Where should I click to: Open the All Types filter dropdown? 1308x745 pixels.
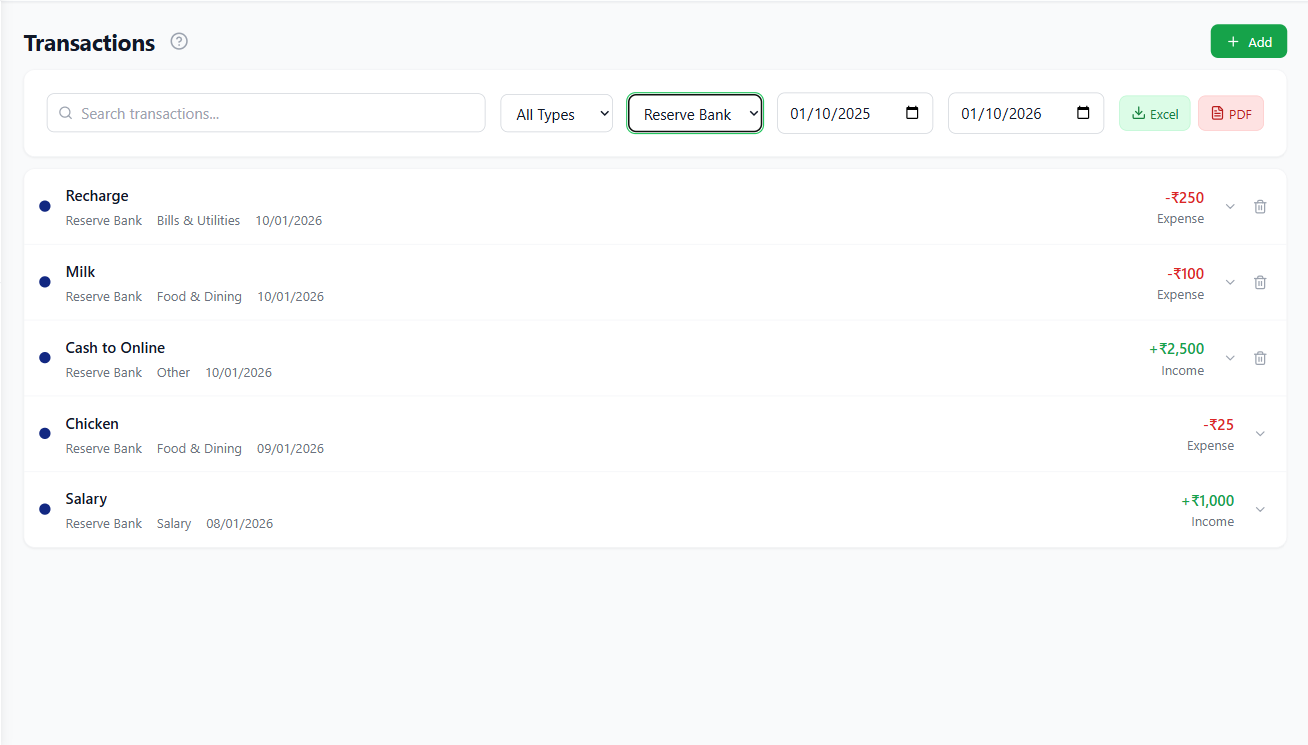click(556, 113)
